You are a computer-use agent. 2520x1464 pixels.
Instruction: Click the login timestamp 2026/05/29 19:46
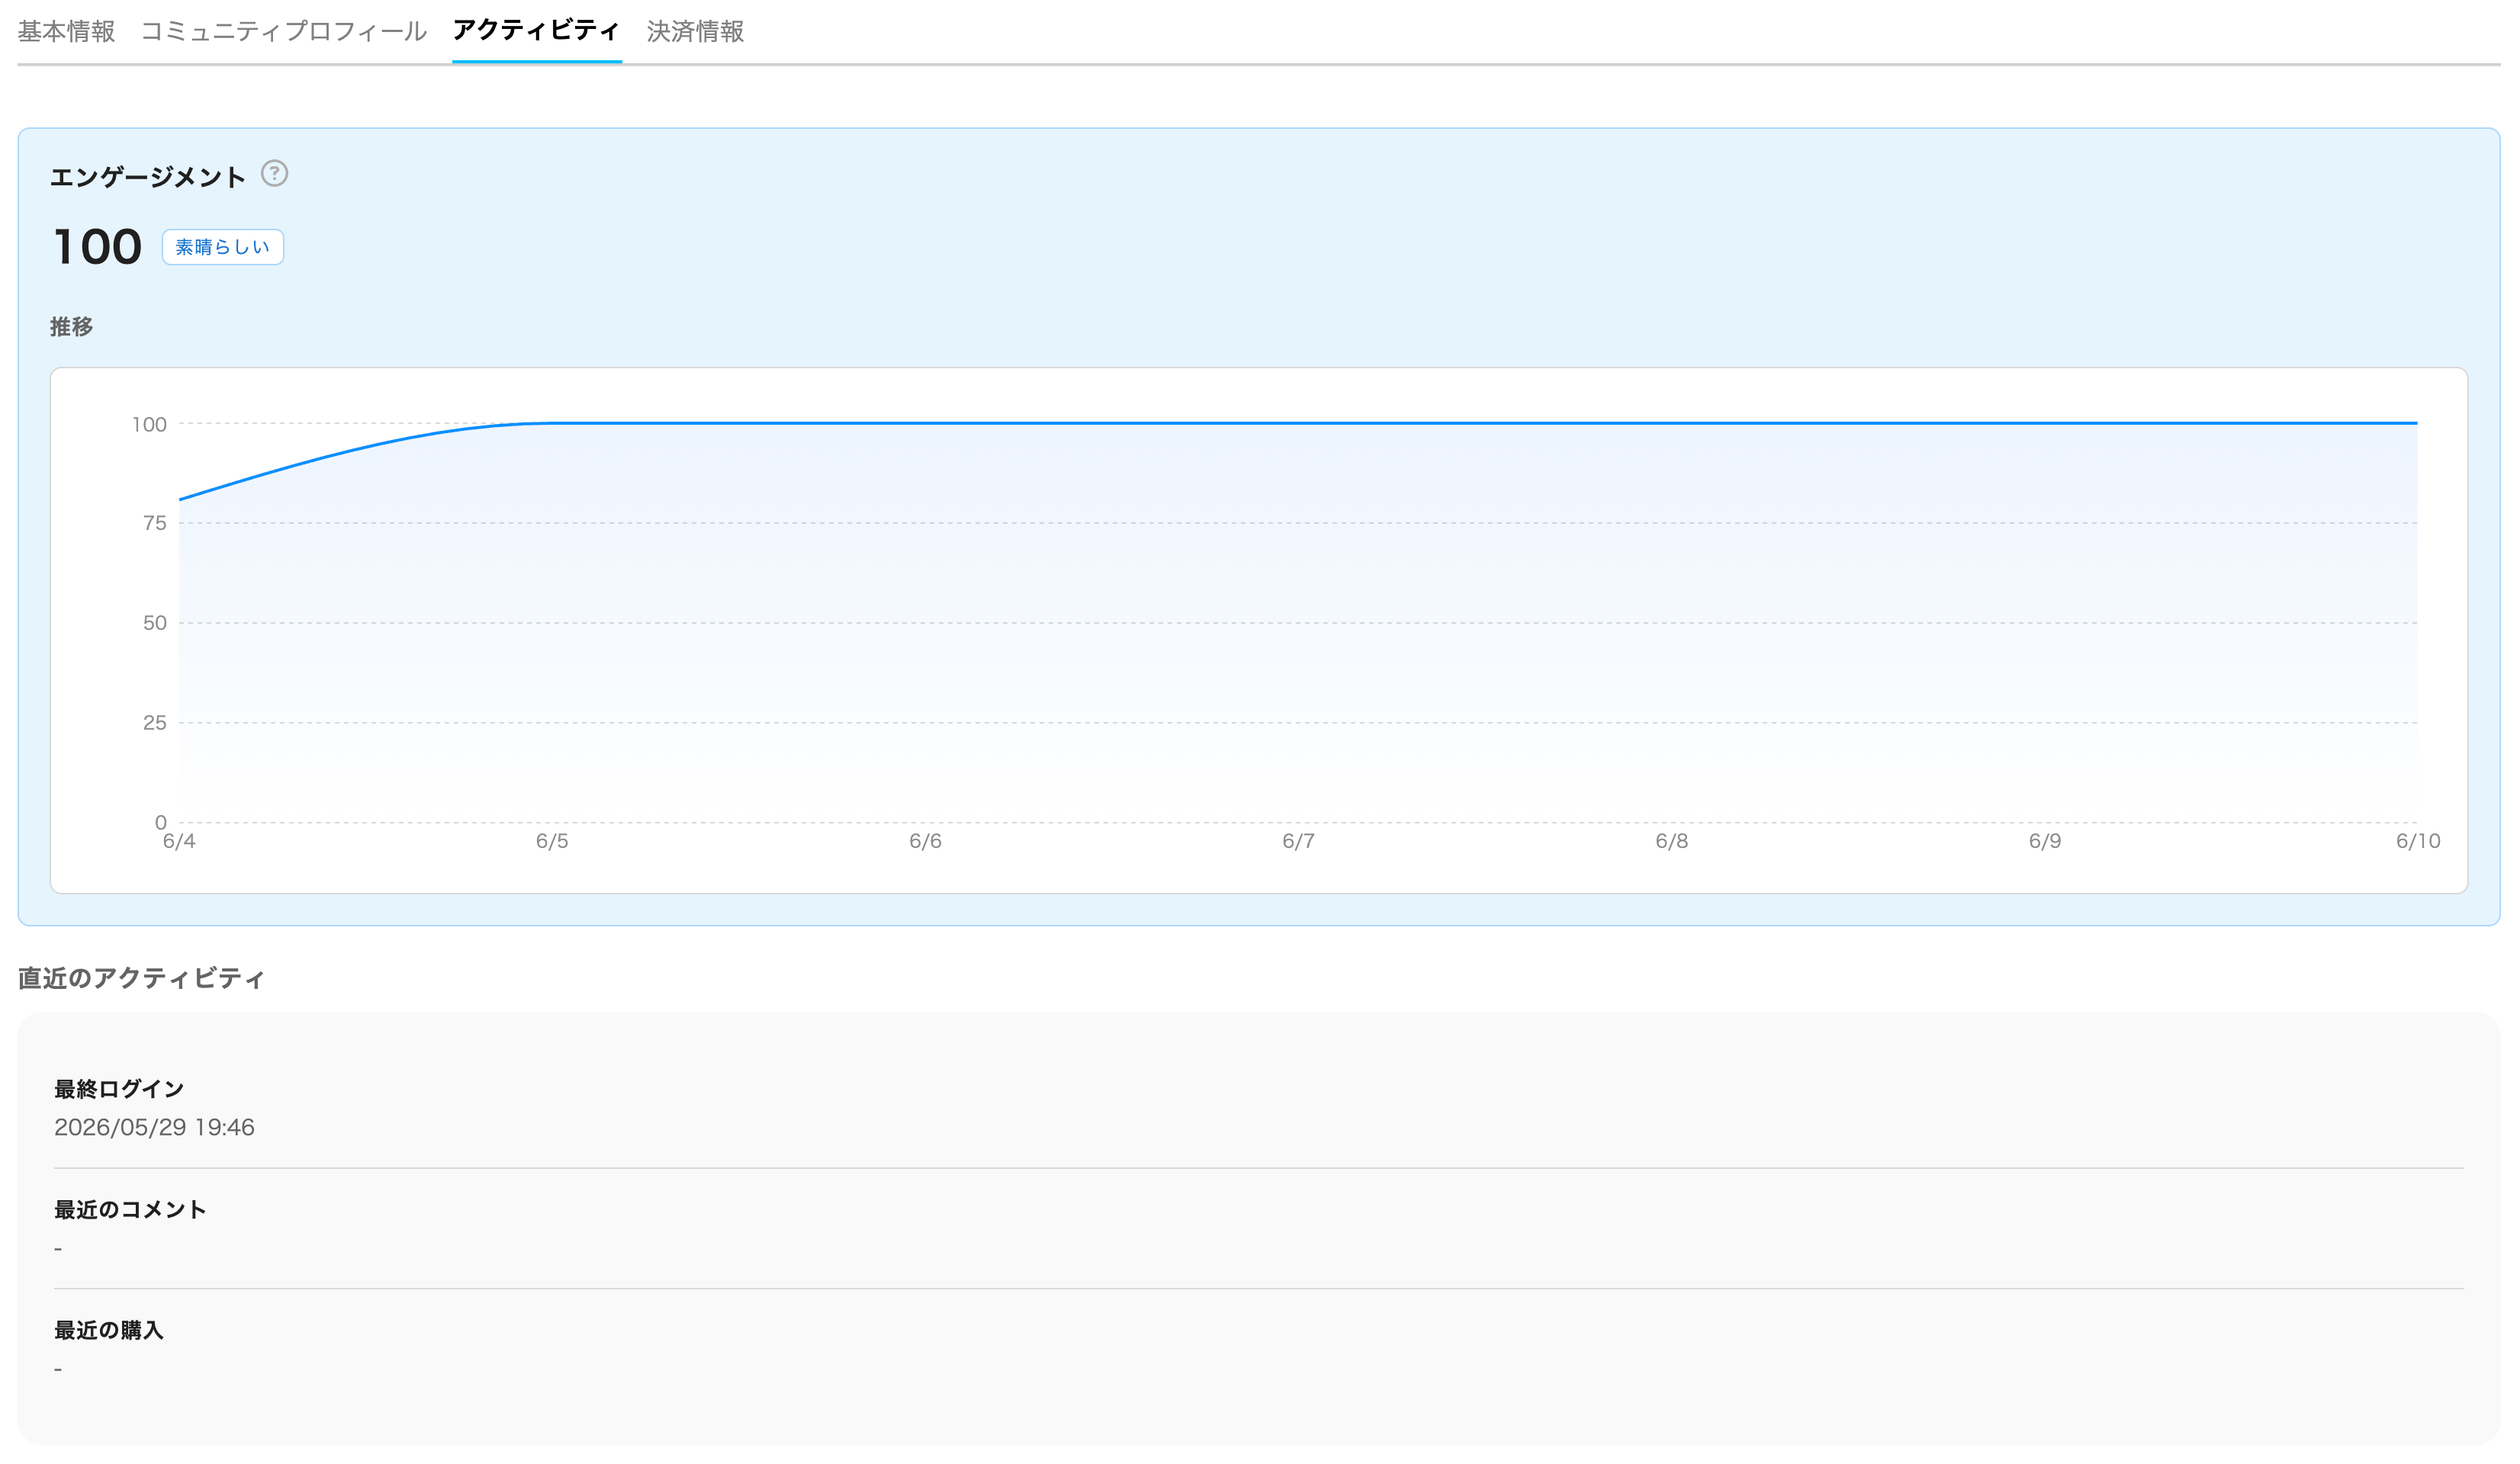154,1128
